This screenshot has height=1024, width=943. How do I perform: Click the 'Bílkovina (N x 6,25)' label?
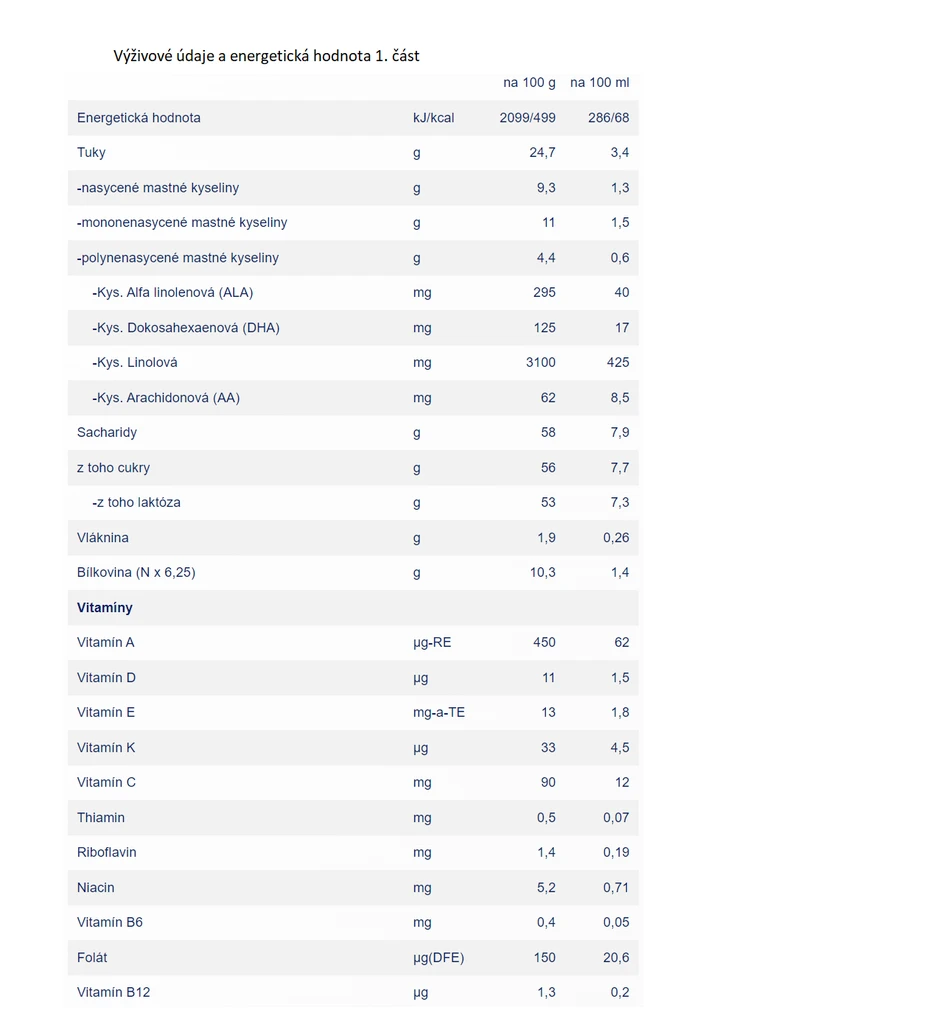pos(136,573)
